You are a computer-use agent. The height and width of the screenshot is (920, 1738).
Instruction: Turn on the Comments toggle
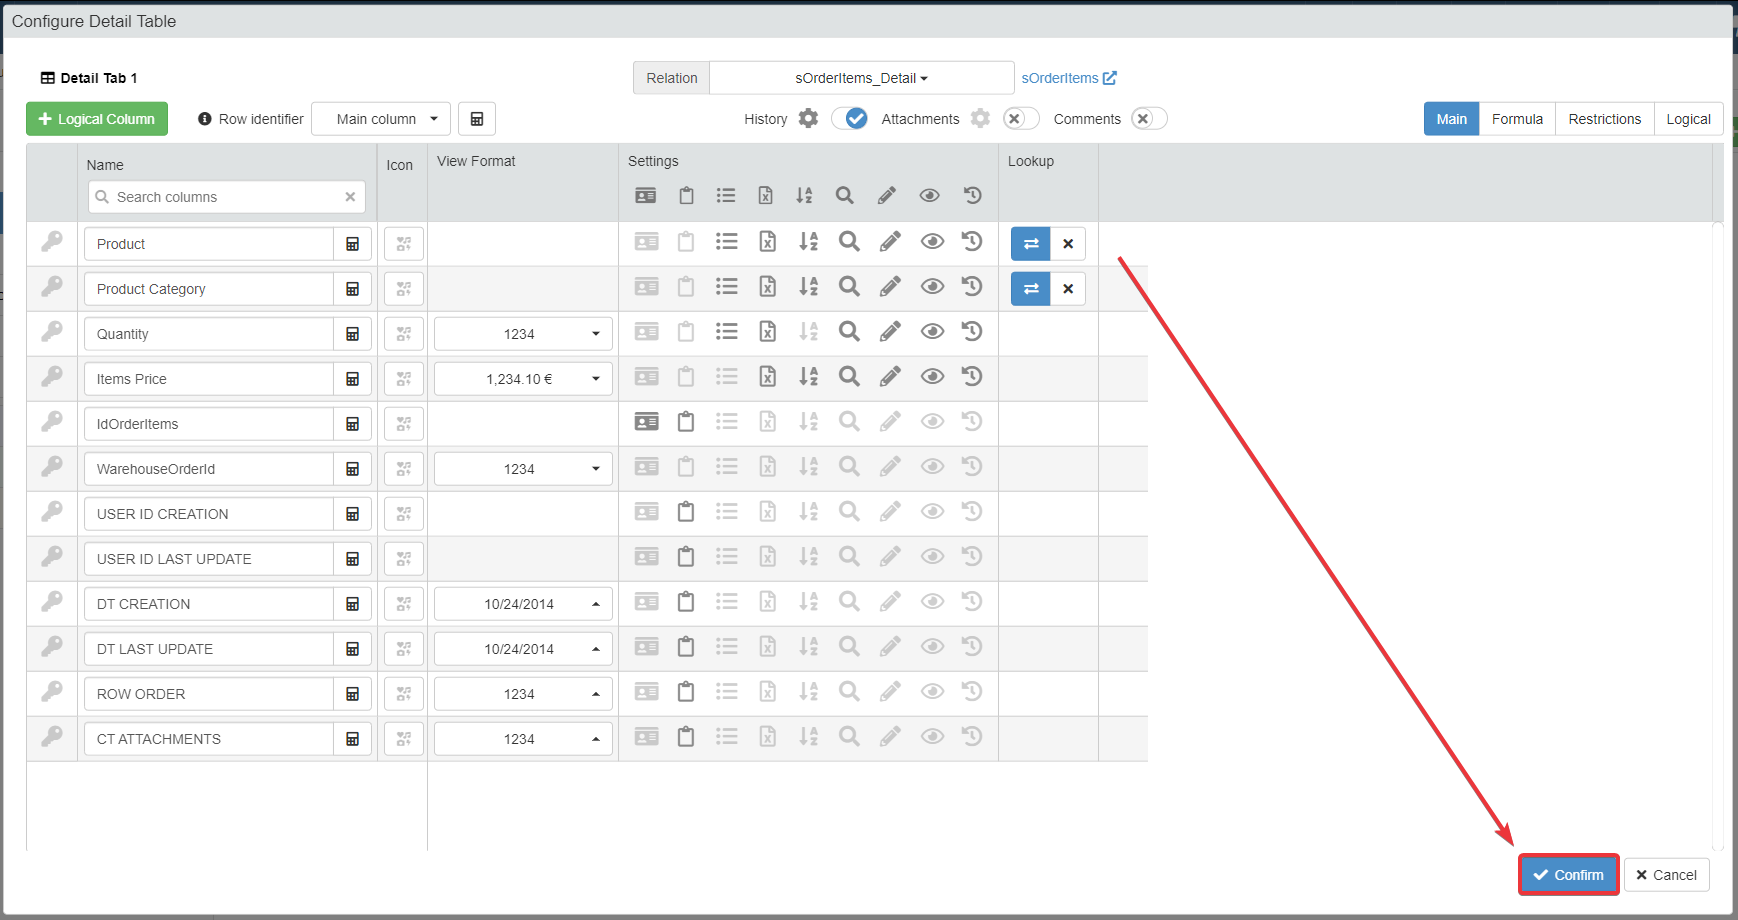click(1148, 119)
